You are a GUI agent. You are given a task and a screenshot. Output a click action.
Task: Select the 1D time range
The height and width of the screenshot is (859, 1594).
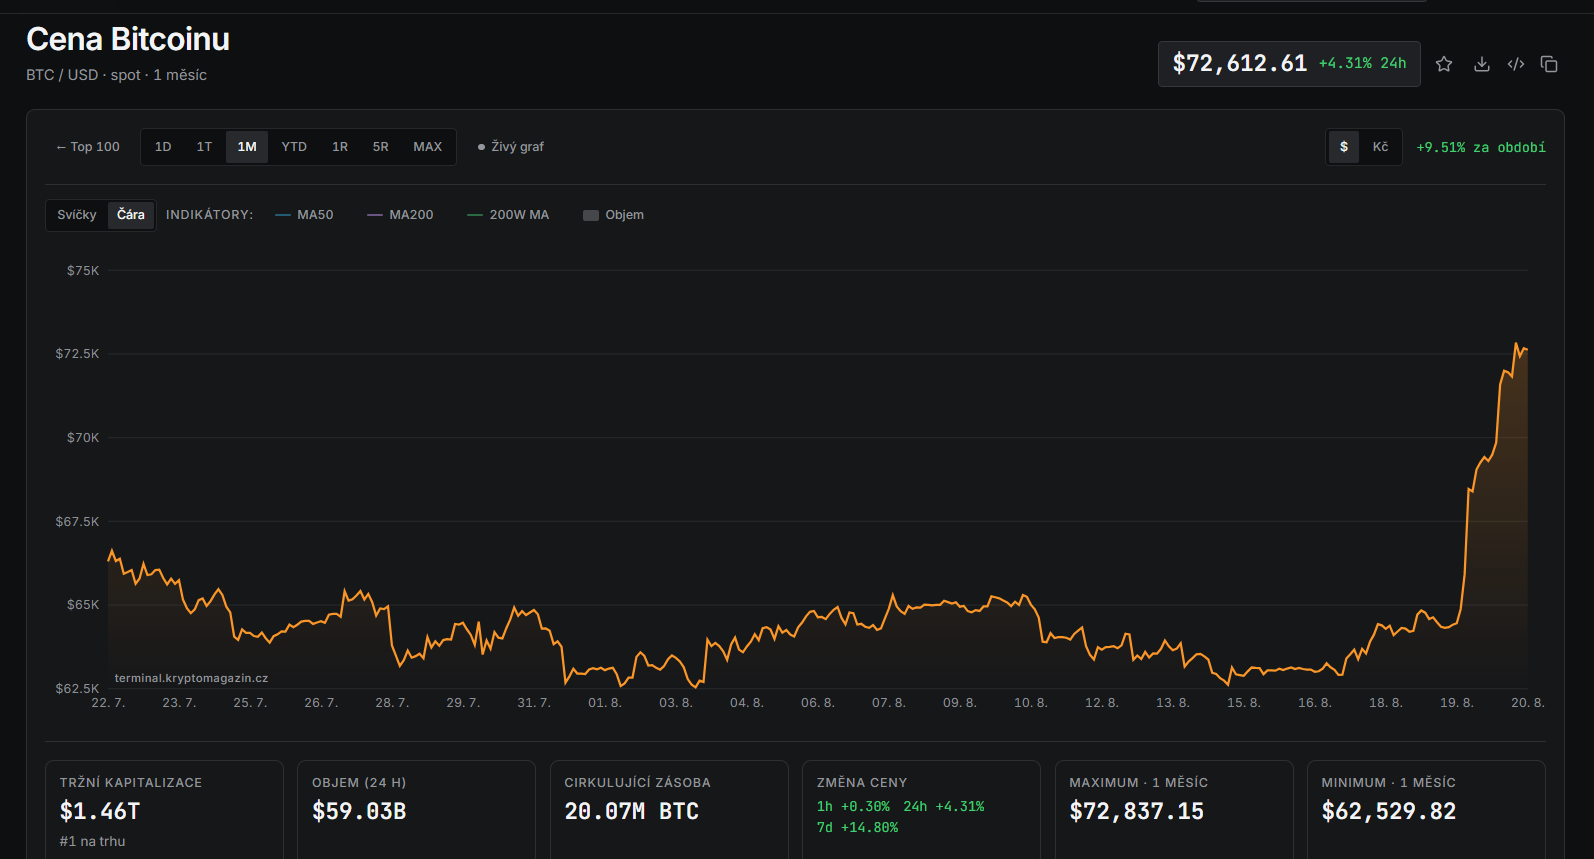163,147
